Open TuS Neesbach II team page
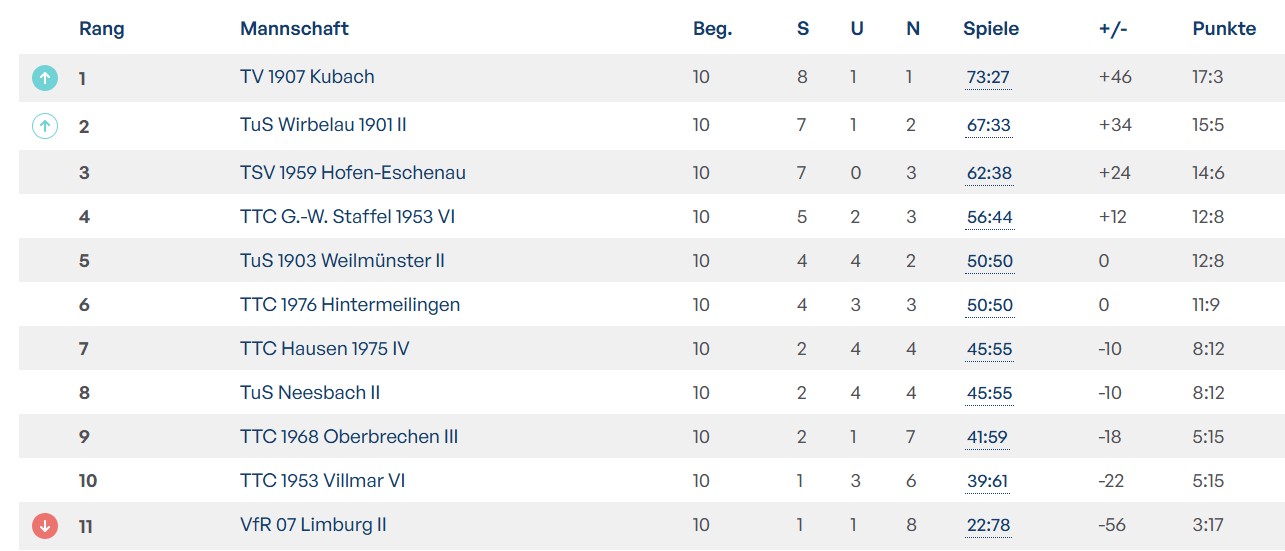The width and height of the screenshot is (1285, 551). [310, 393]
